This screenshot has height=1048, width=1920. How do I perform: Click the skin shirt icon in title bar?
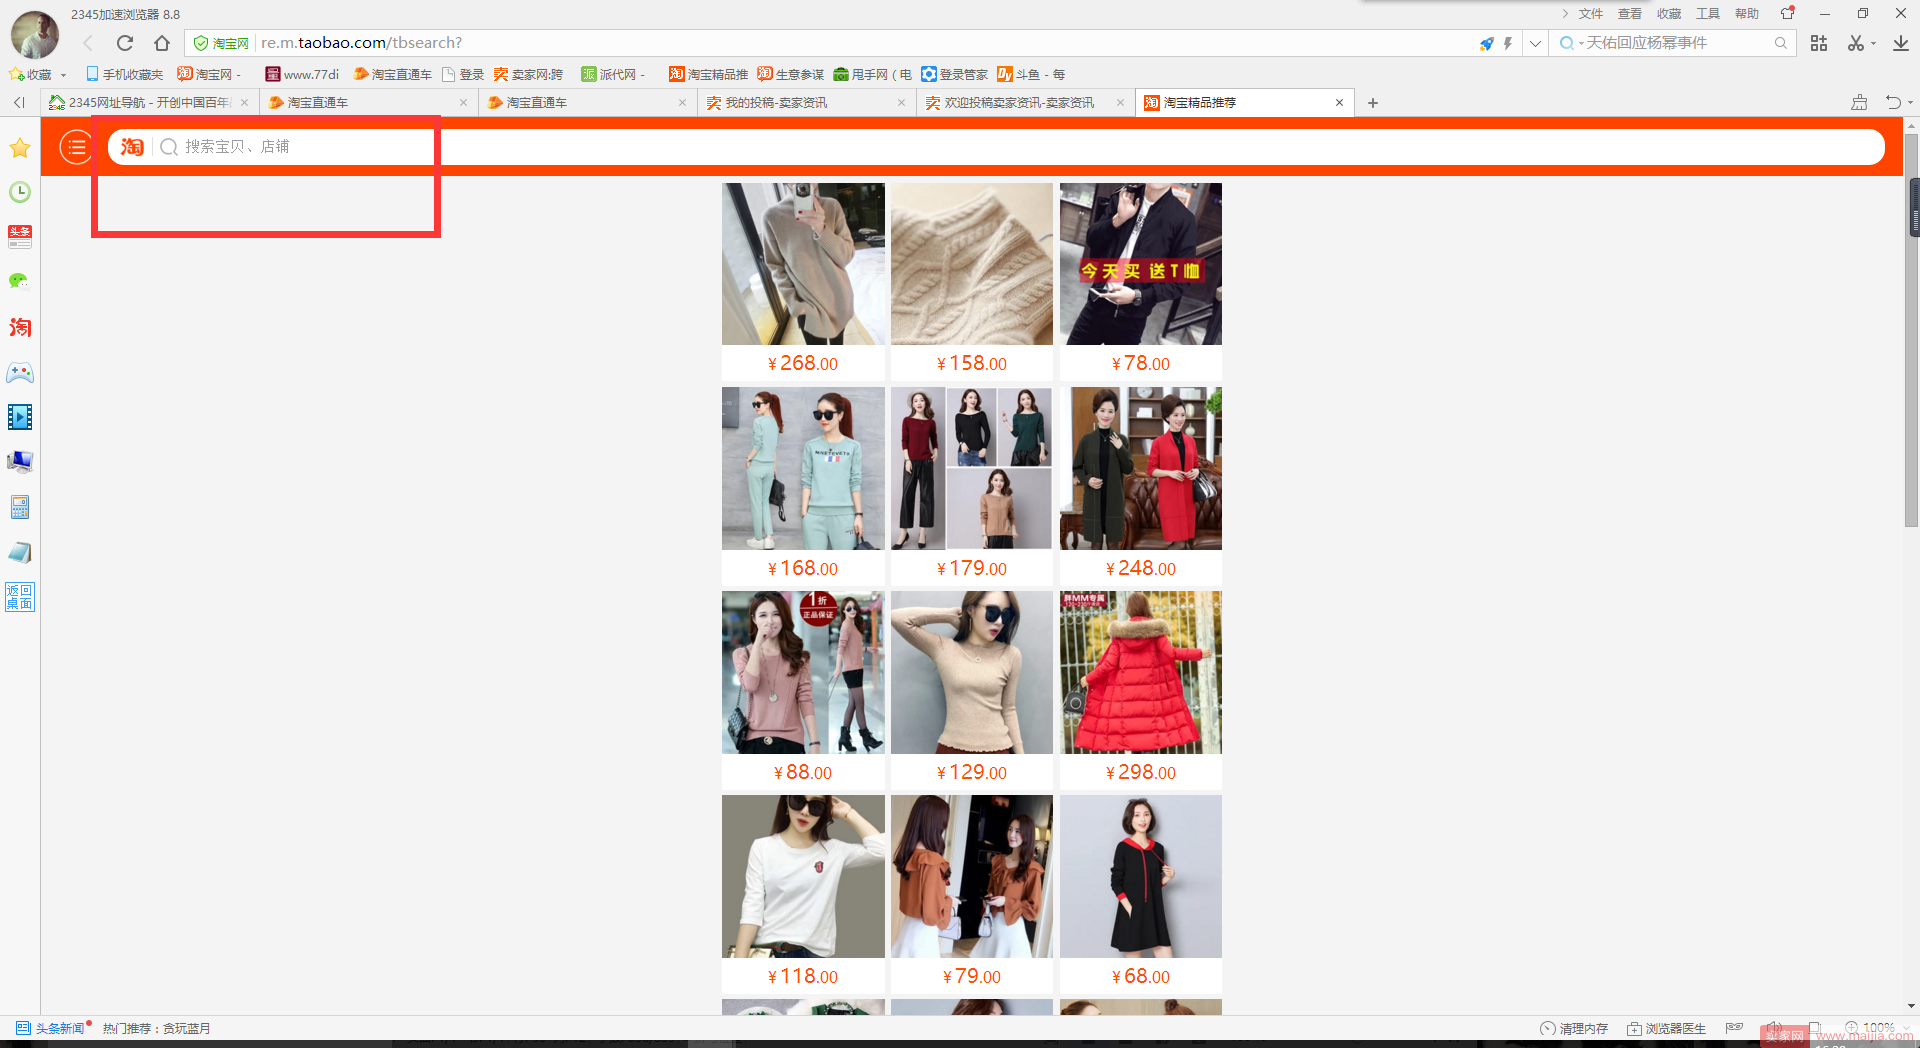tap(1788, 13)
